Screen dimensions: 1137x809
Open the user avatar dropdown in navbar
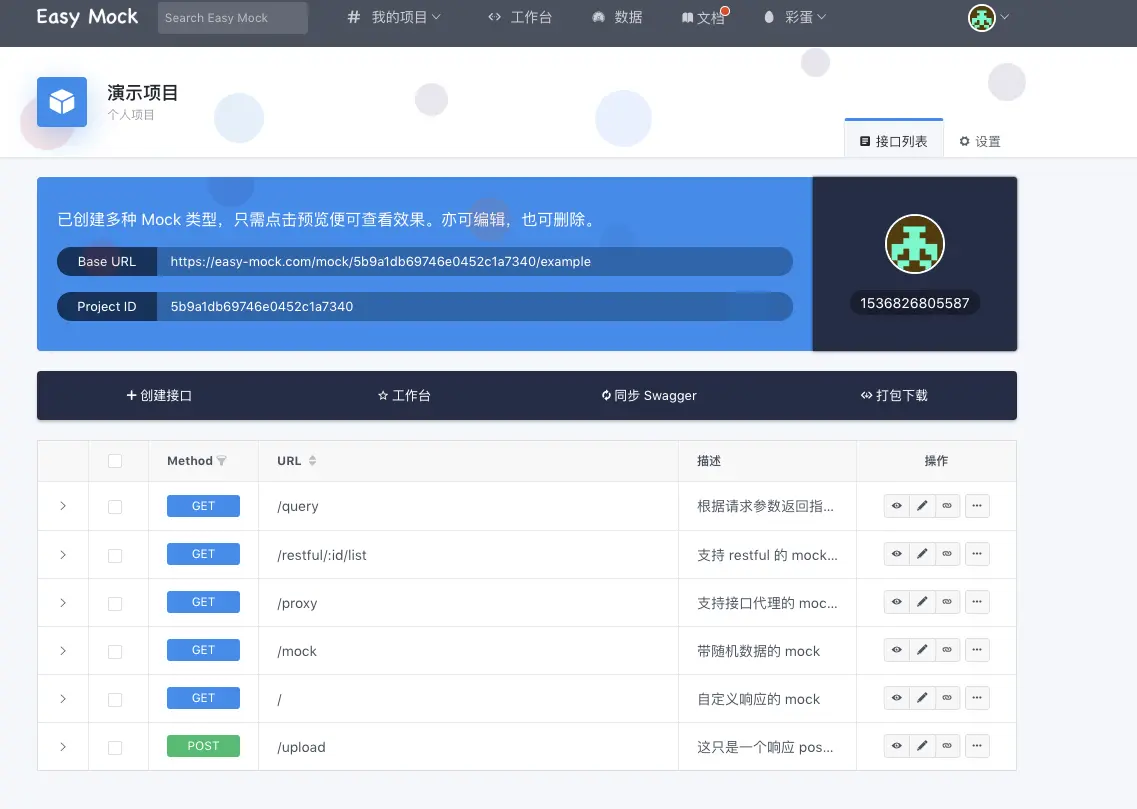pyautogui.click(x=988, y=17)
